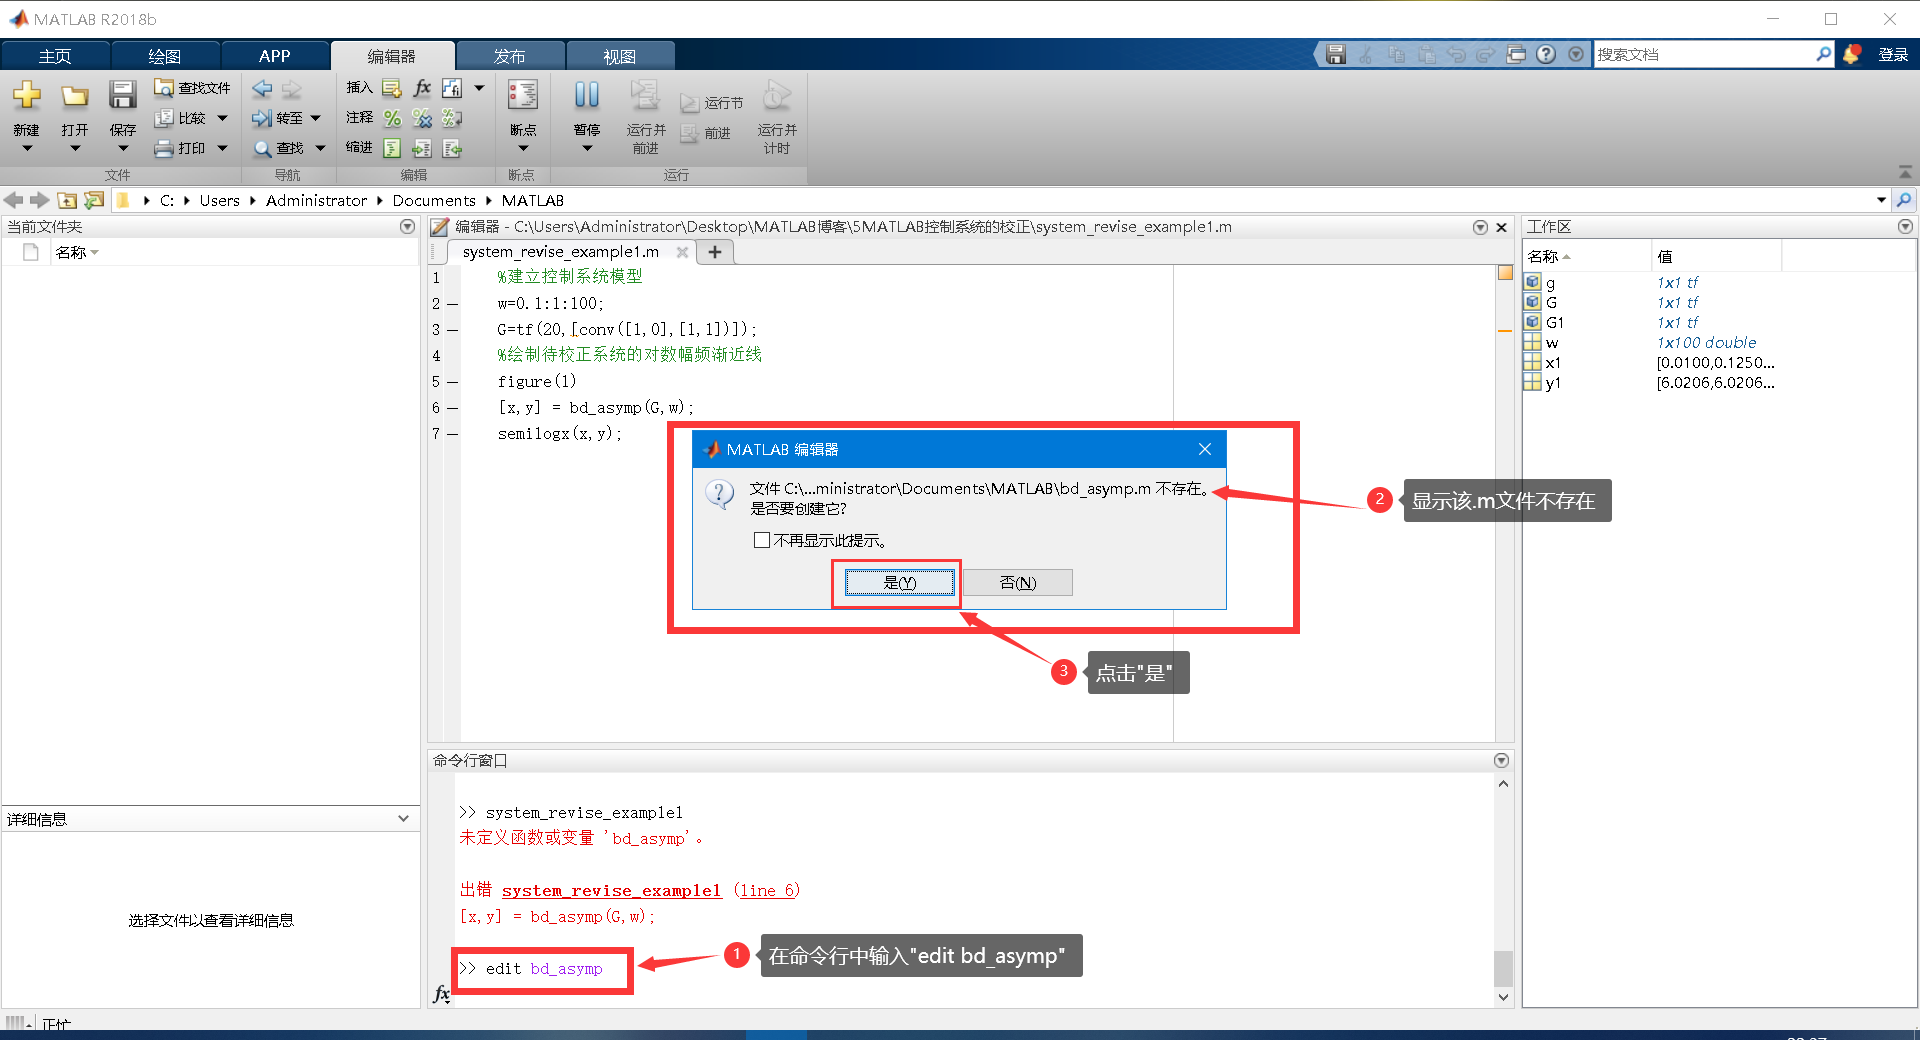Expand the 比较 dropdown arrow
The image size is (1920, 1040).
[222, 118]
